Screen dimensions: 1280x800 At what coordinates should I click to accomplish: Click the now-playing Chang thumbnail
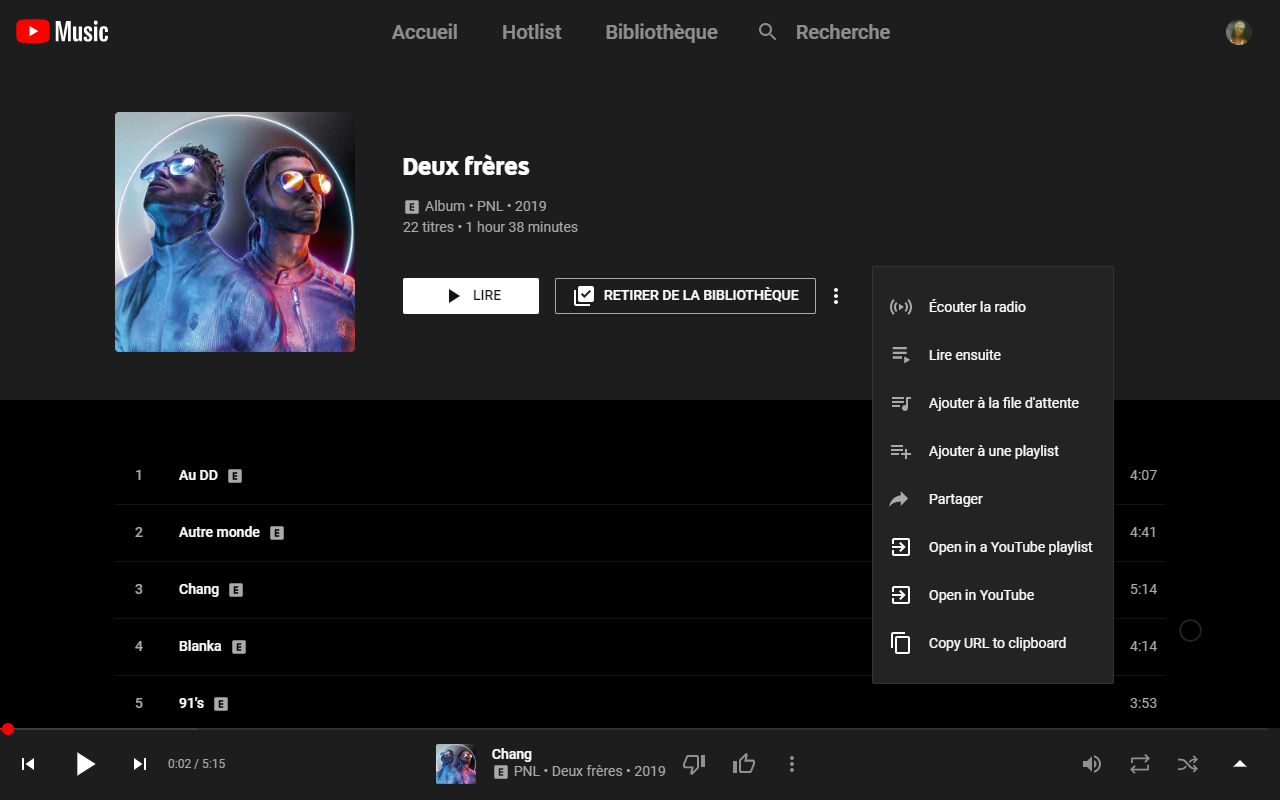[x=456, y=764]
